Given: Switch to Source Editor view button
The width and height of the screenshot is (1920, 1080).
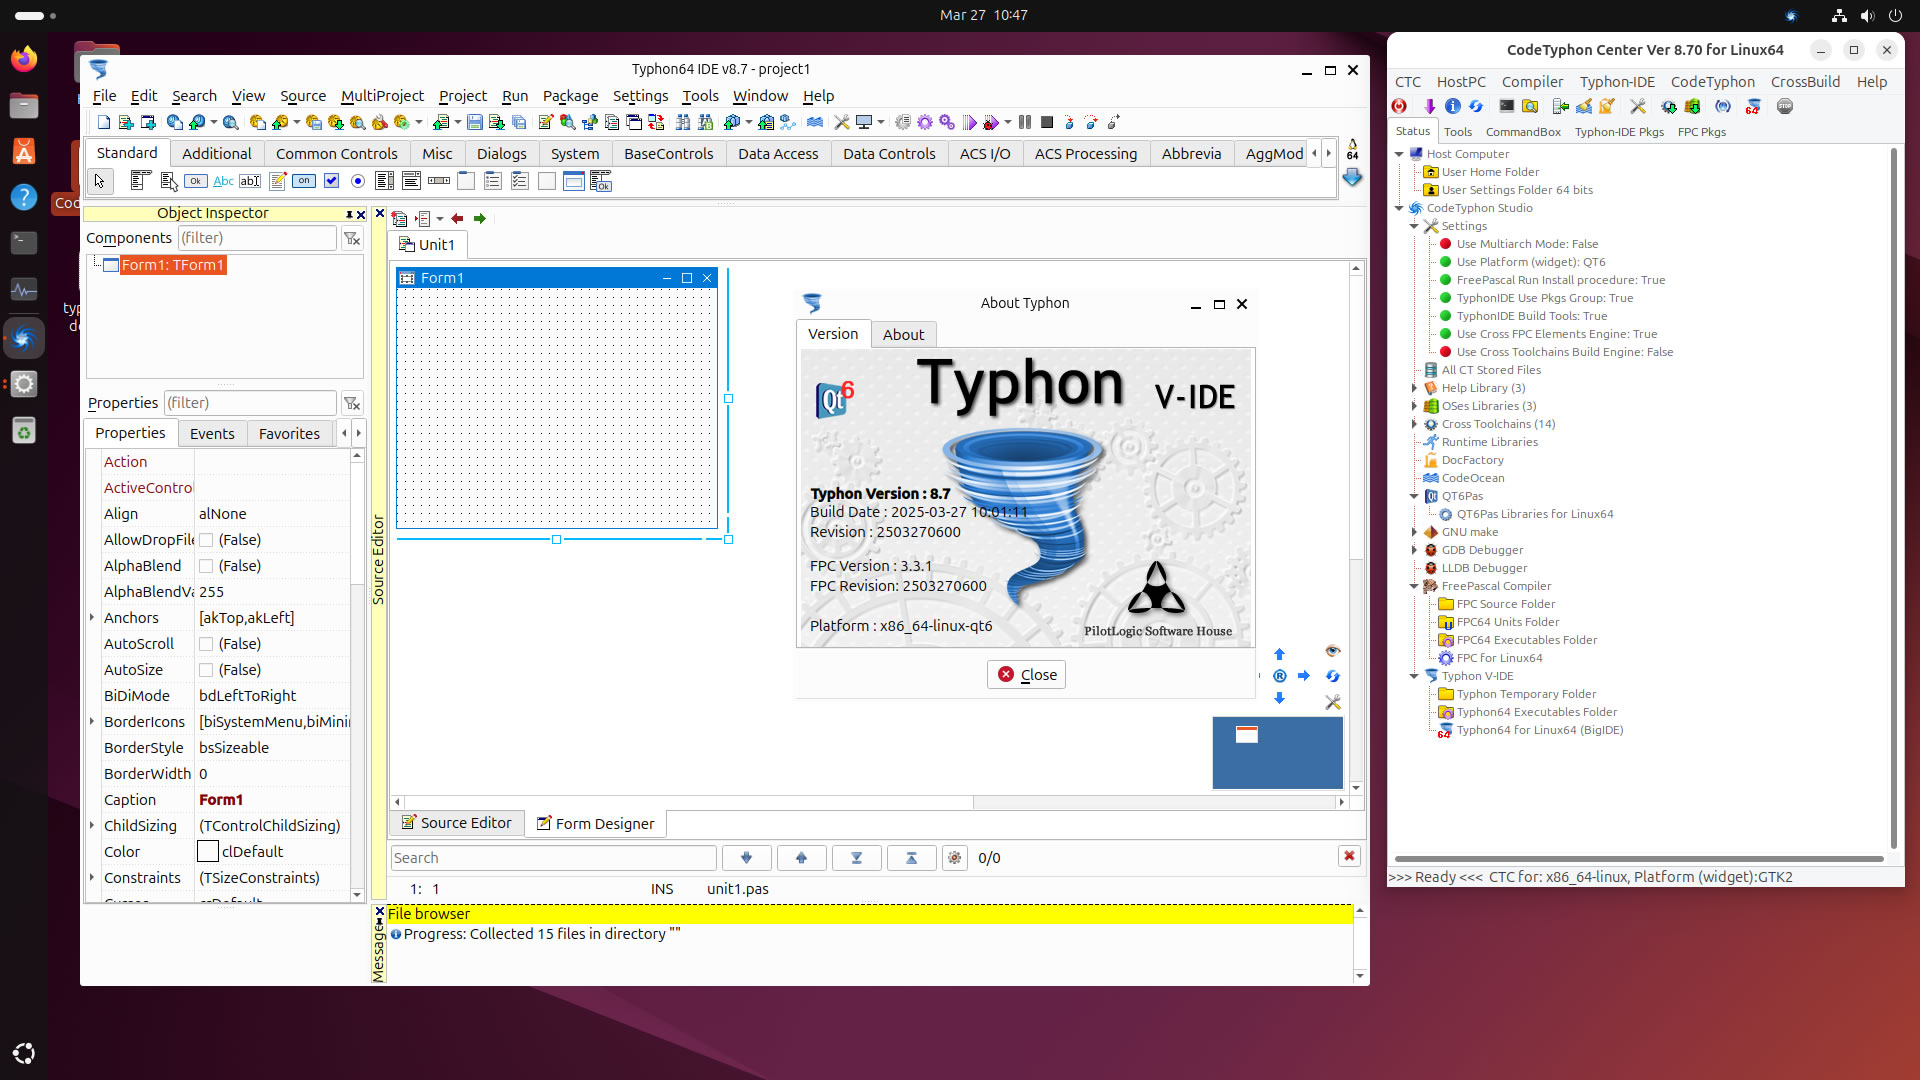Looking at the screenshot, I should pos(456,823).
